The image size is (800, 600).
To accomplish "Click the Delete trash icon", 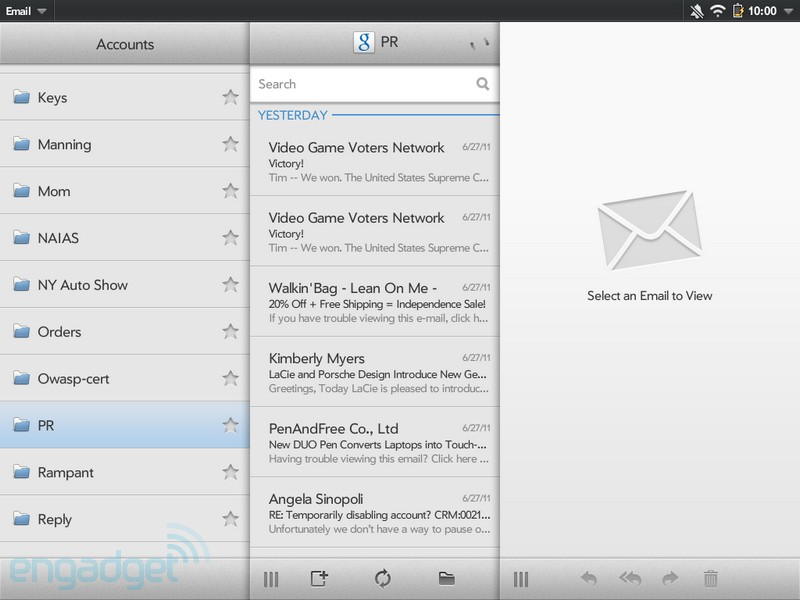I will pyautogui.click(x=711, y=579).
